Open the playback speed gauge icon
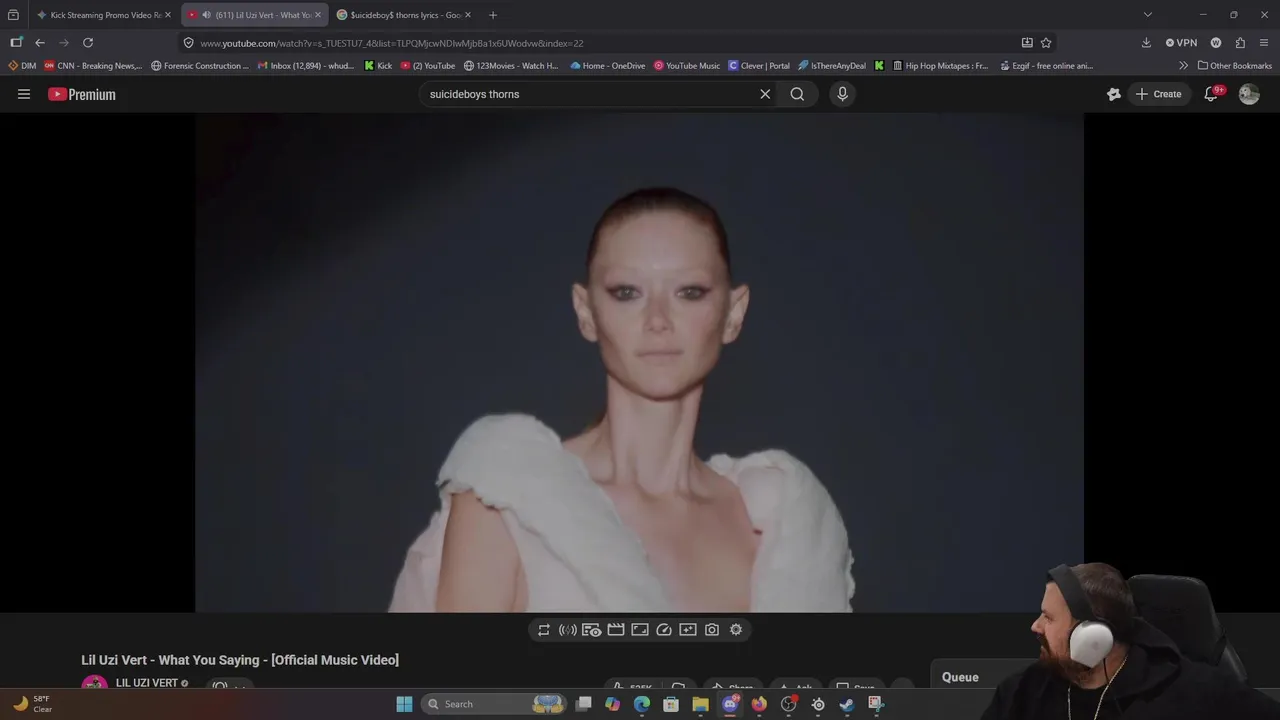Viewport: 1280px width, 720px height. pos(664,630)
